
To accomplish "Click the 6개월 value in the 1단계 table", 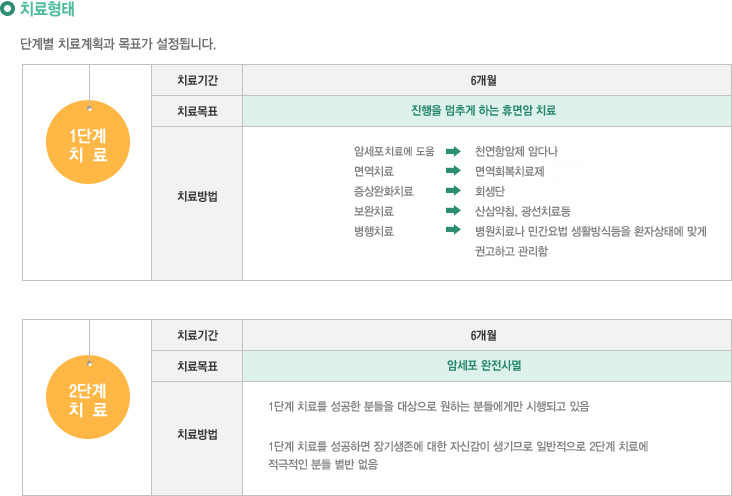I will [484, 81].
